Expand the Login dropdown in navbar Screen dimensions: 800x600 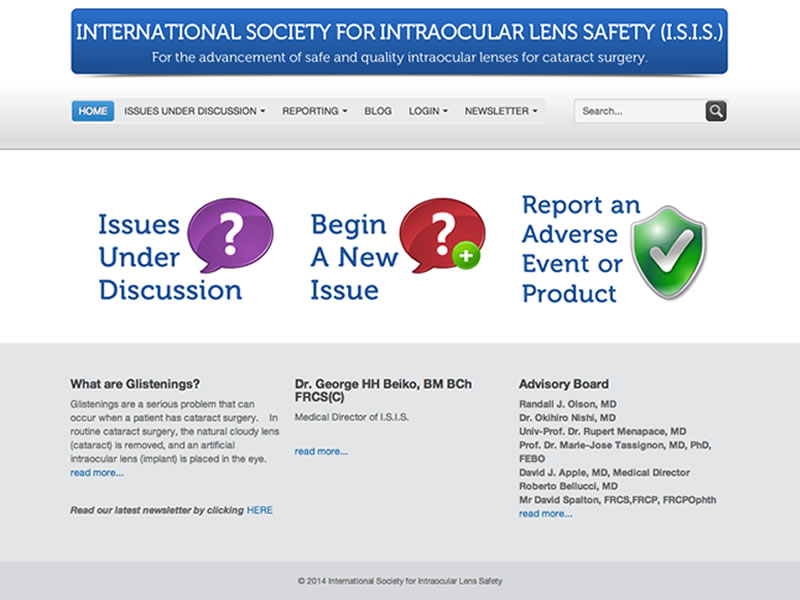(428, 111)
